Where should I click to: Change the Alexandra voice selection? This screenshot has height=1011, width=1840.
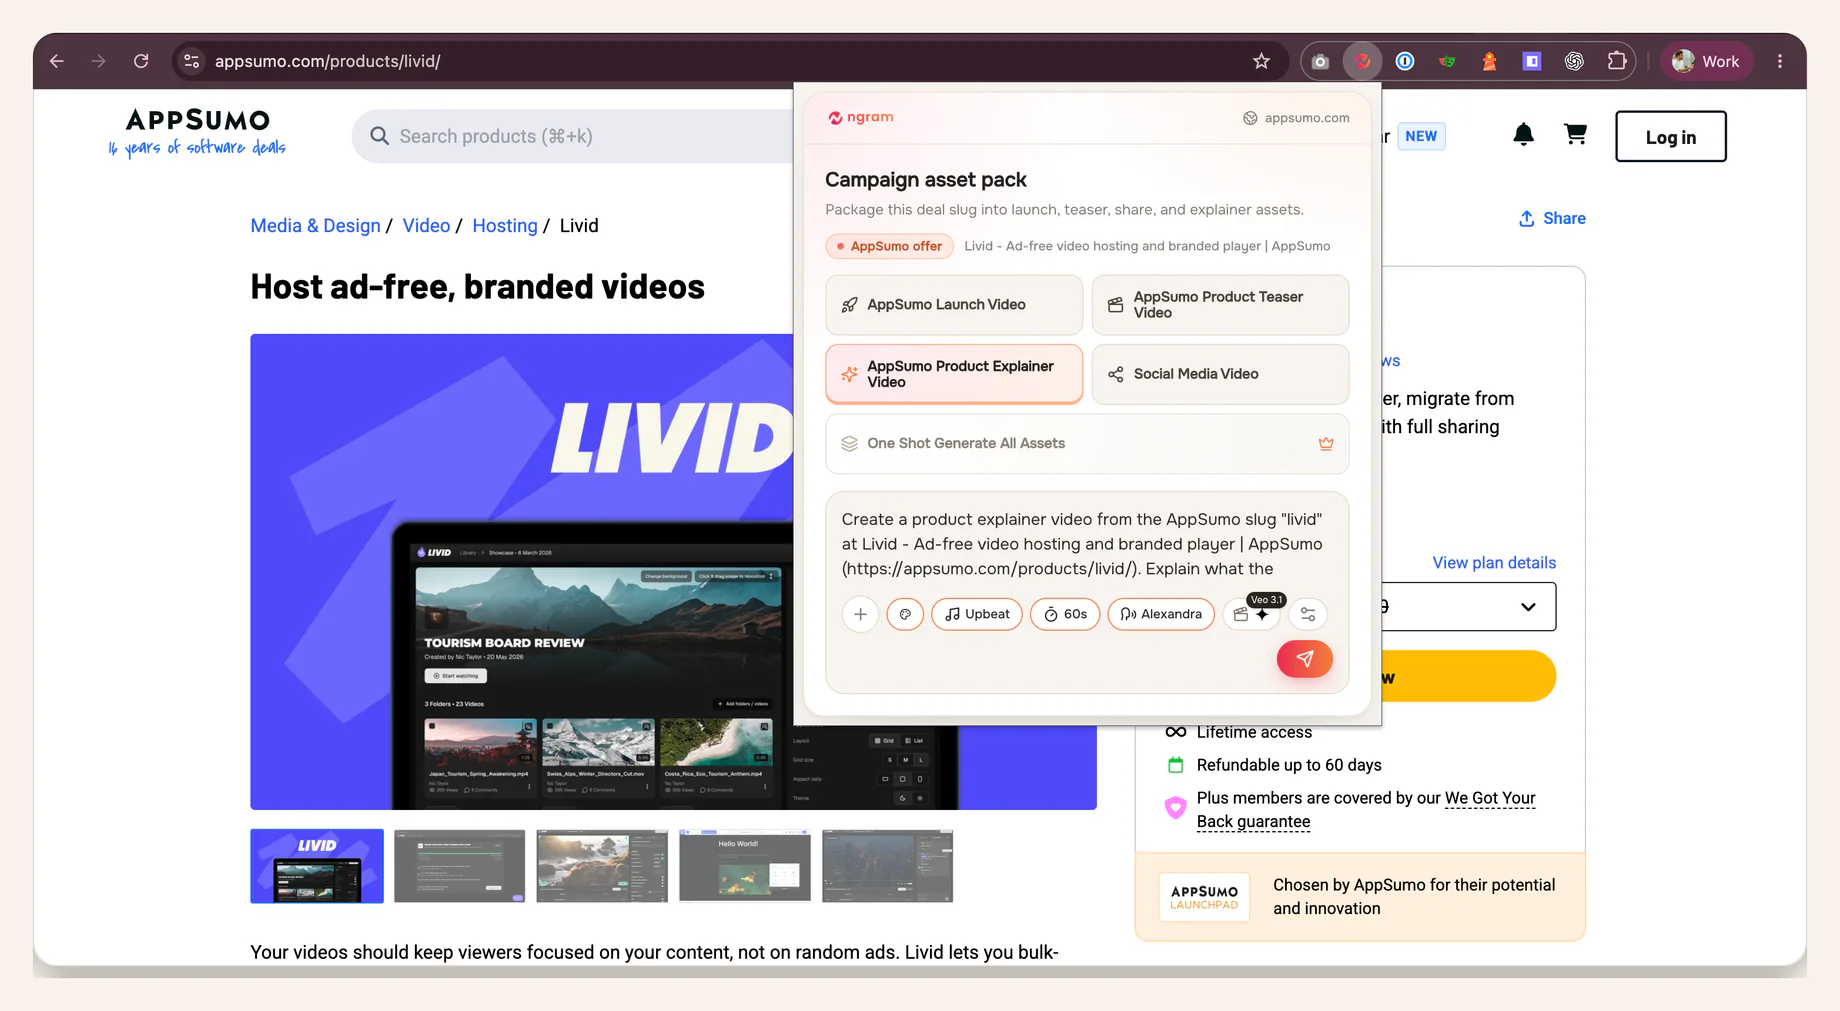(x=1161, y=614)
